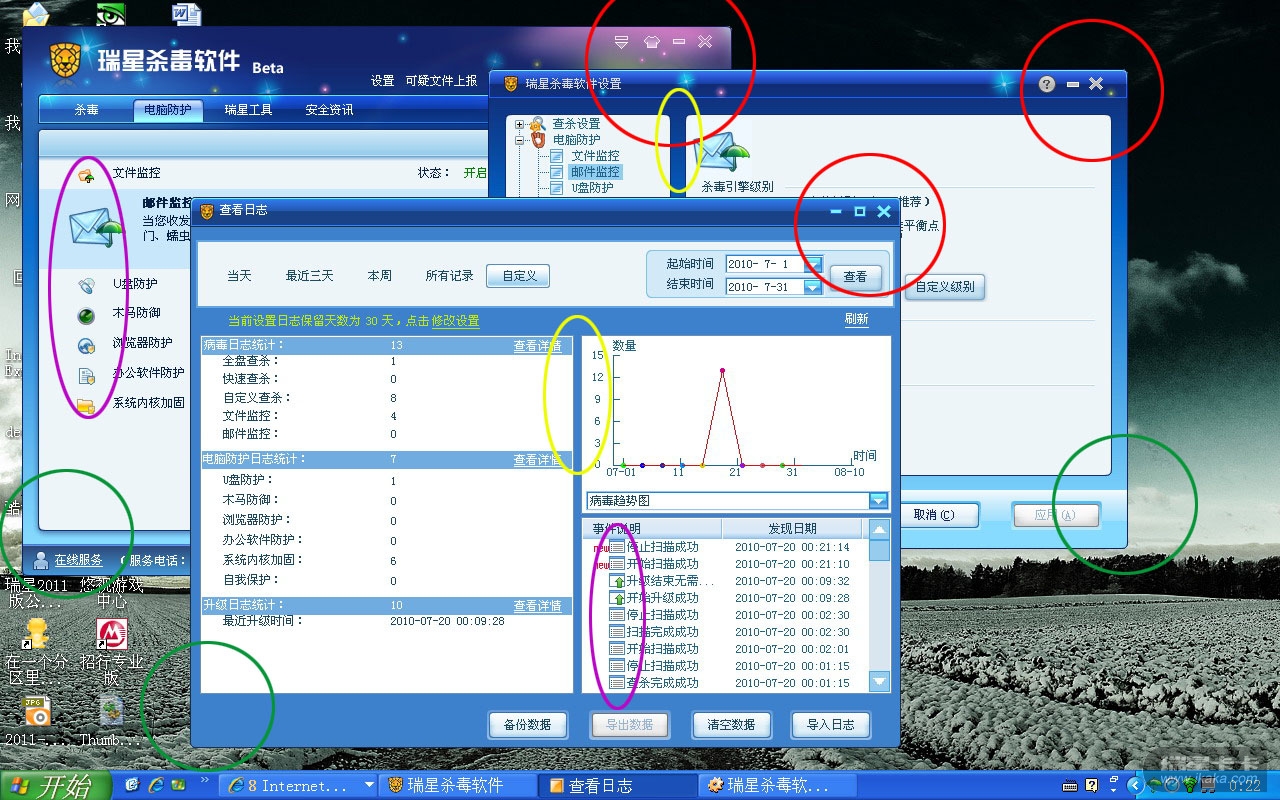Click the green arrow icon of 升级结束无需... row

617,581
